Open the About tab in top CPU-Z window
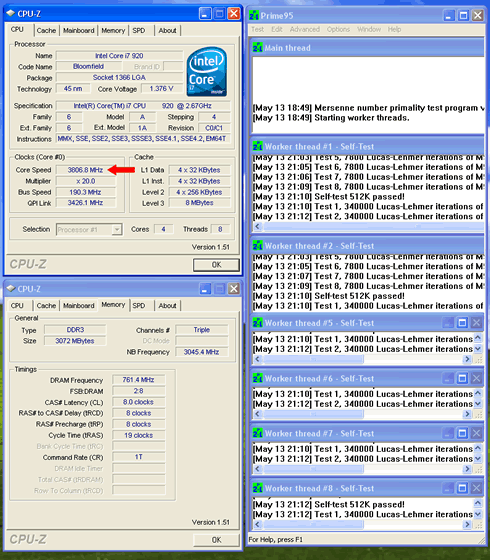This screenshot has height=560, width=490. pyautogui.click(x=168, y=31)
